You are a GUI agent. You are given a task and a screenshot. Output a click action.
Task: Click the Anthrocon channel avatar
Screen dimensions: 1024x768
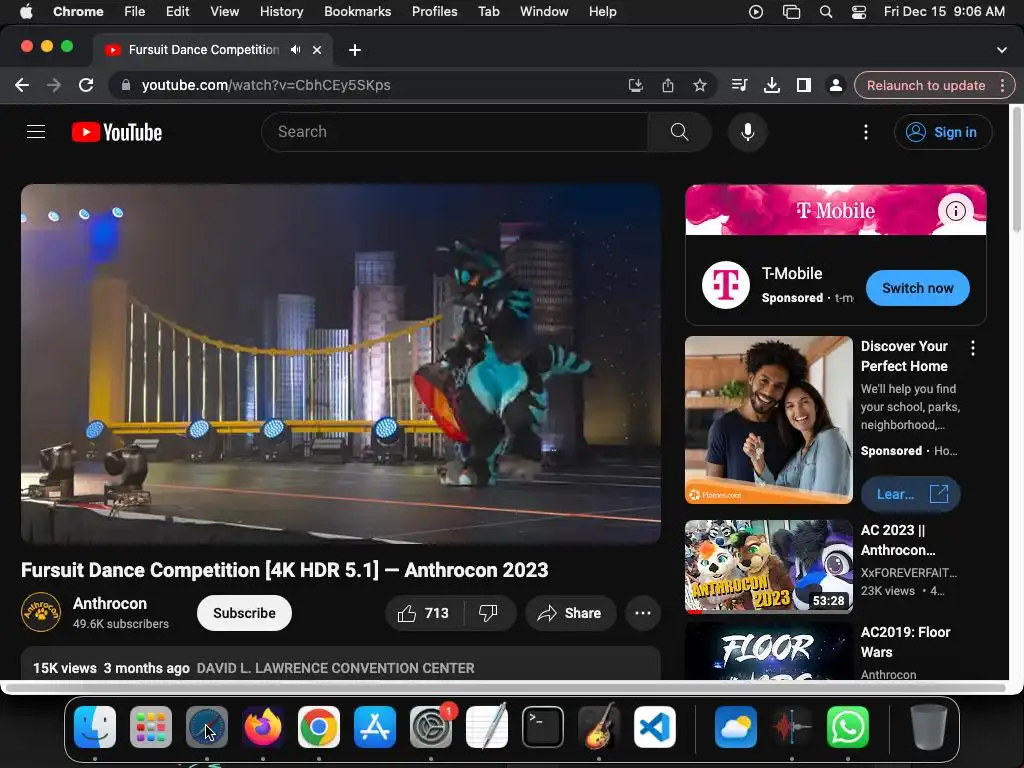pos(41,613)
